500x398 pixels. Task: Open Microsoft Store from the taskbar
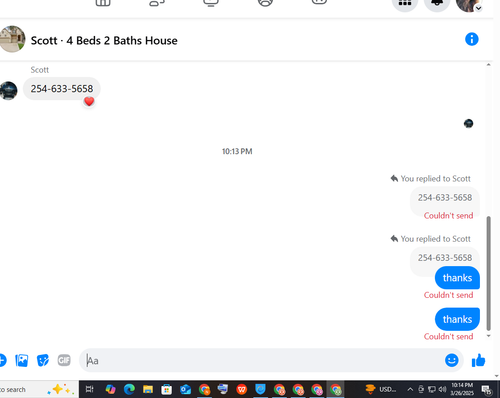tap(167, 389)
